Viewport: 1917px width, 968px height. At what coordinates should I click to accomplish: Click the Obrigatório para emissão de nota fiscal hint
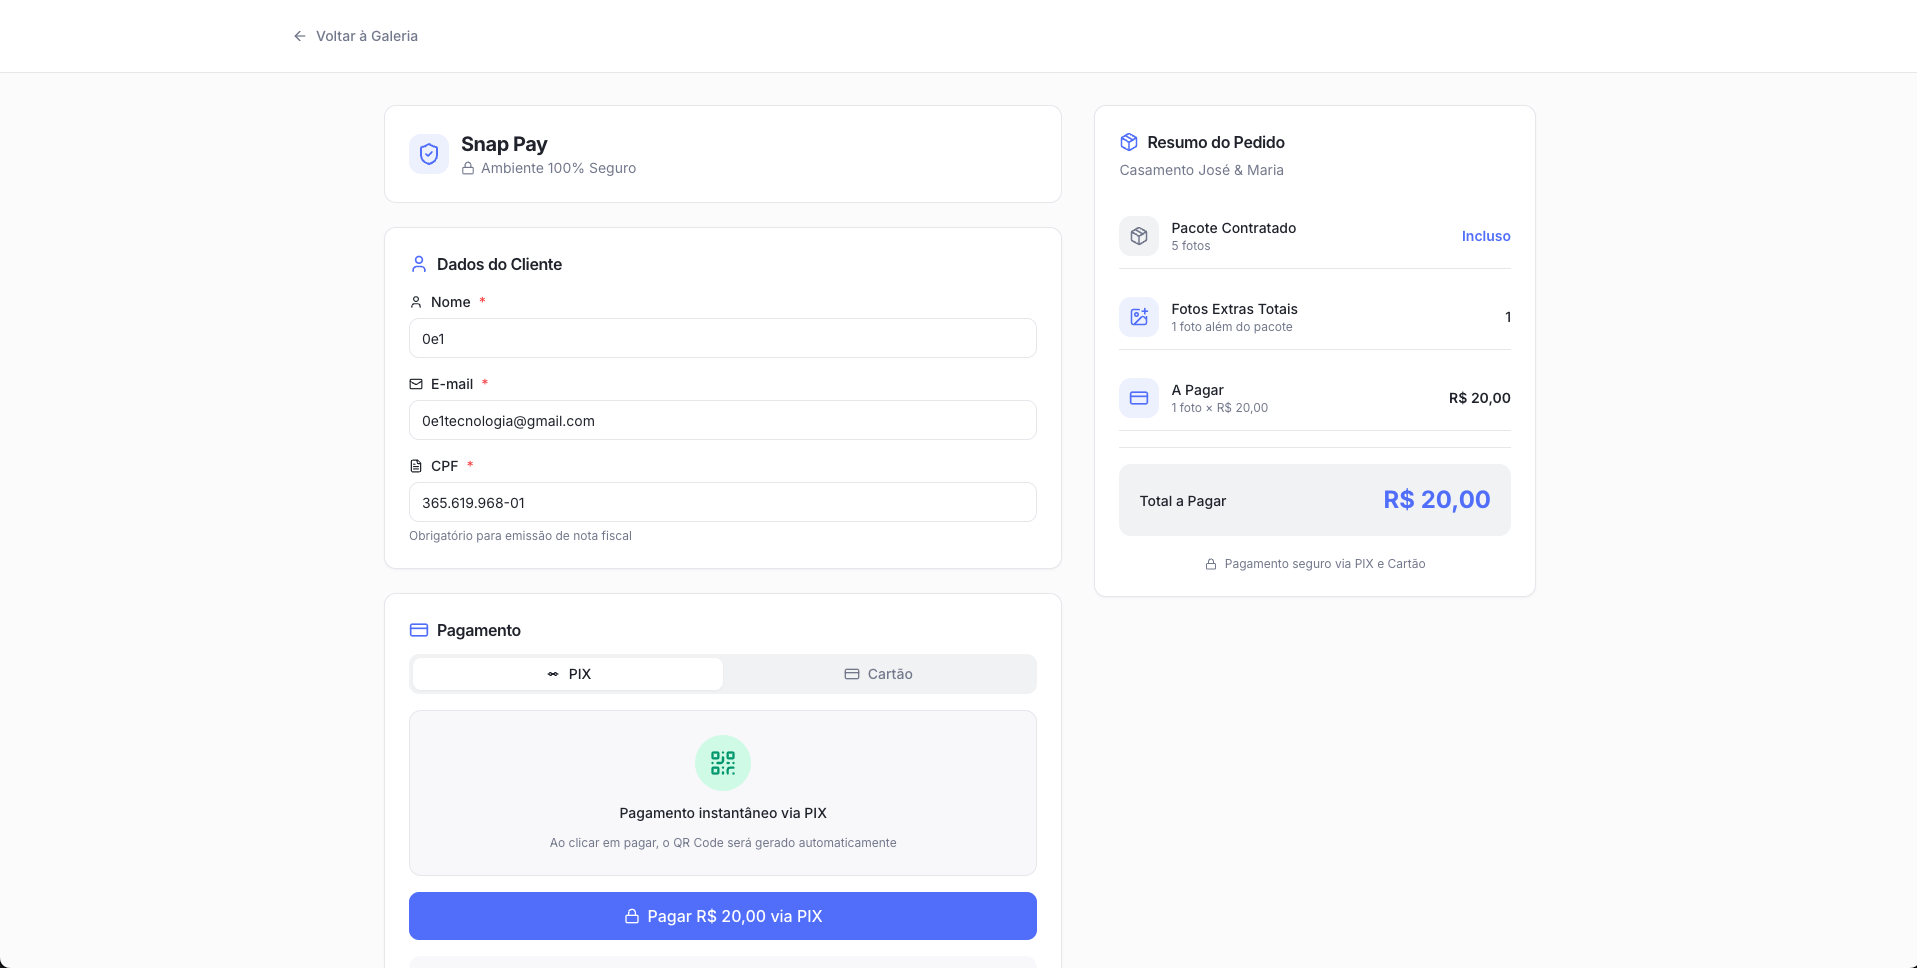(x=520, y=536)
